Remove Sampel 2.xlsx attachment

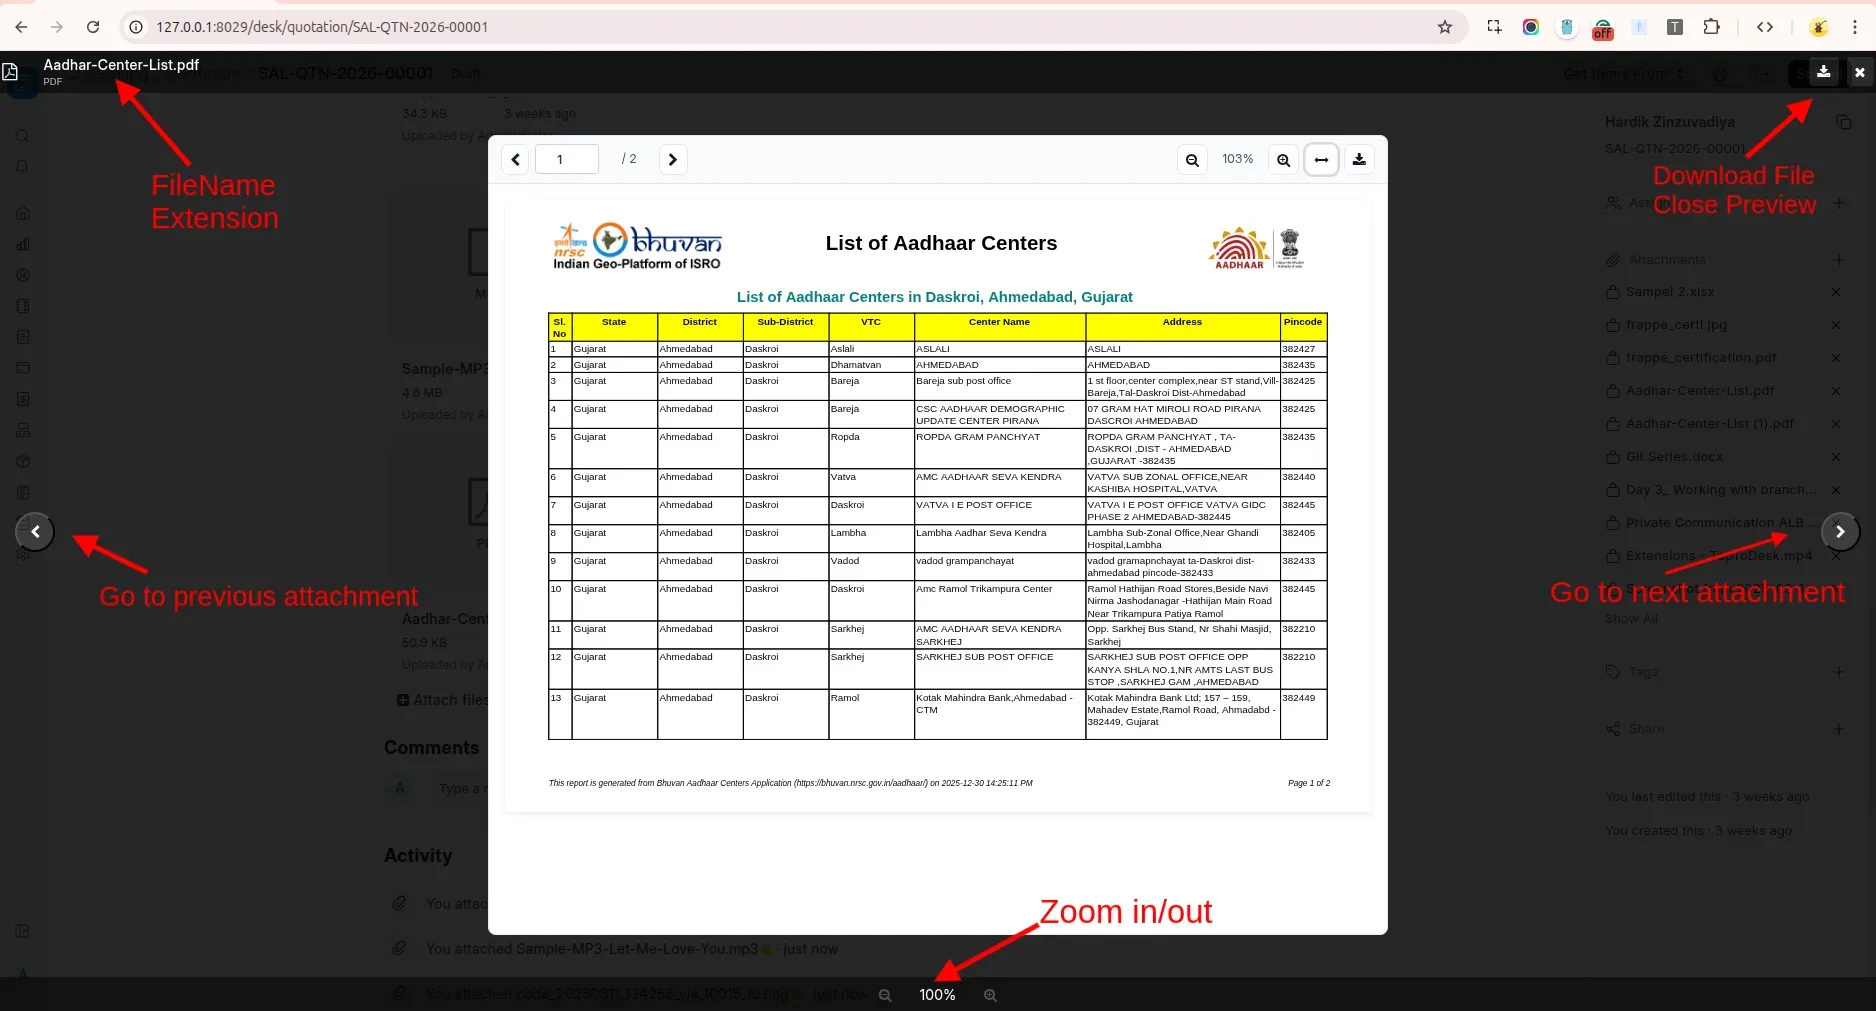[1836, 292]
